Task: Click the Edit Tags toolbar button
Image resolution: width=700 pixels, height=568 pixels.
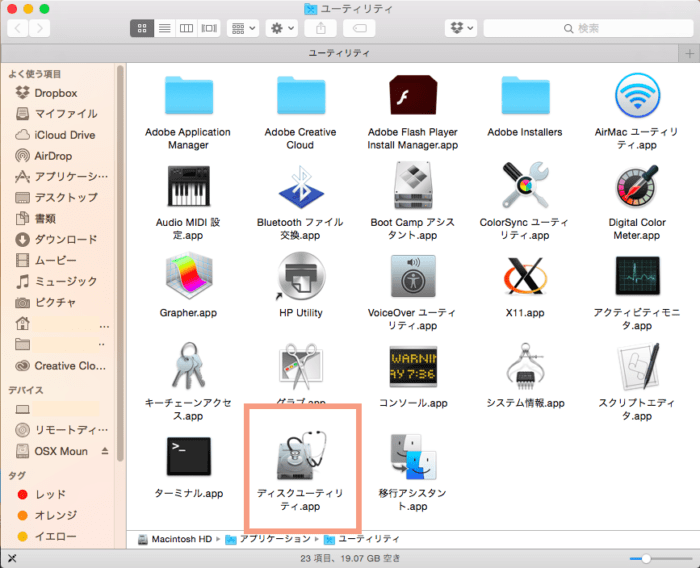Action: 359,29
